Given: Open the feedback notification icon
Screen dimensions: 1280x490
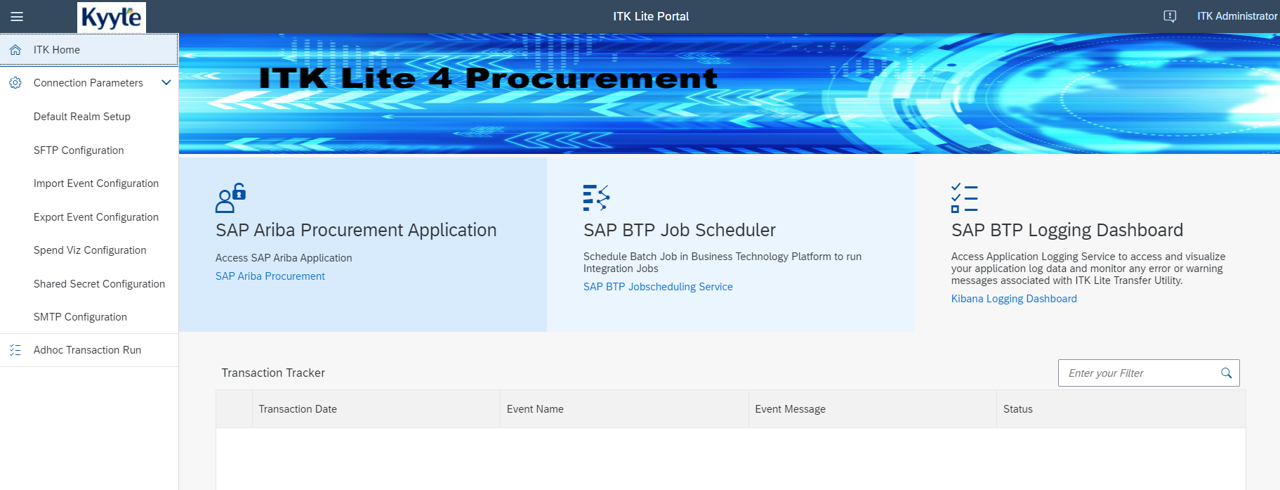Looking at the screenshot, I should (x=1170, y=16).
